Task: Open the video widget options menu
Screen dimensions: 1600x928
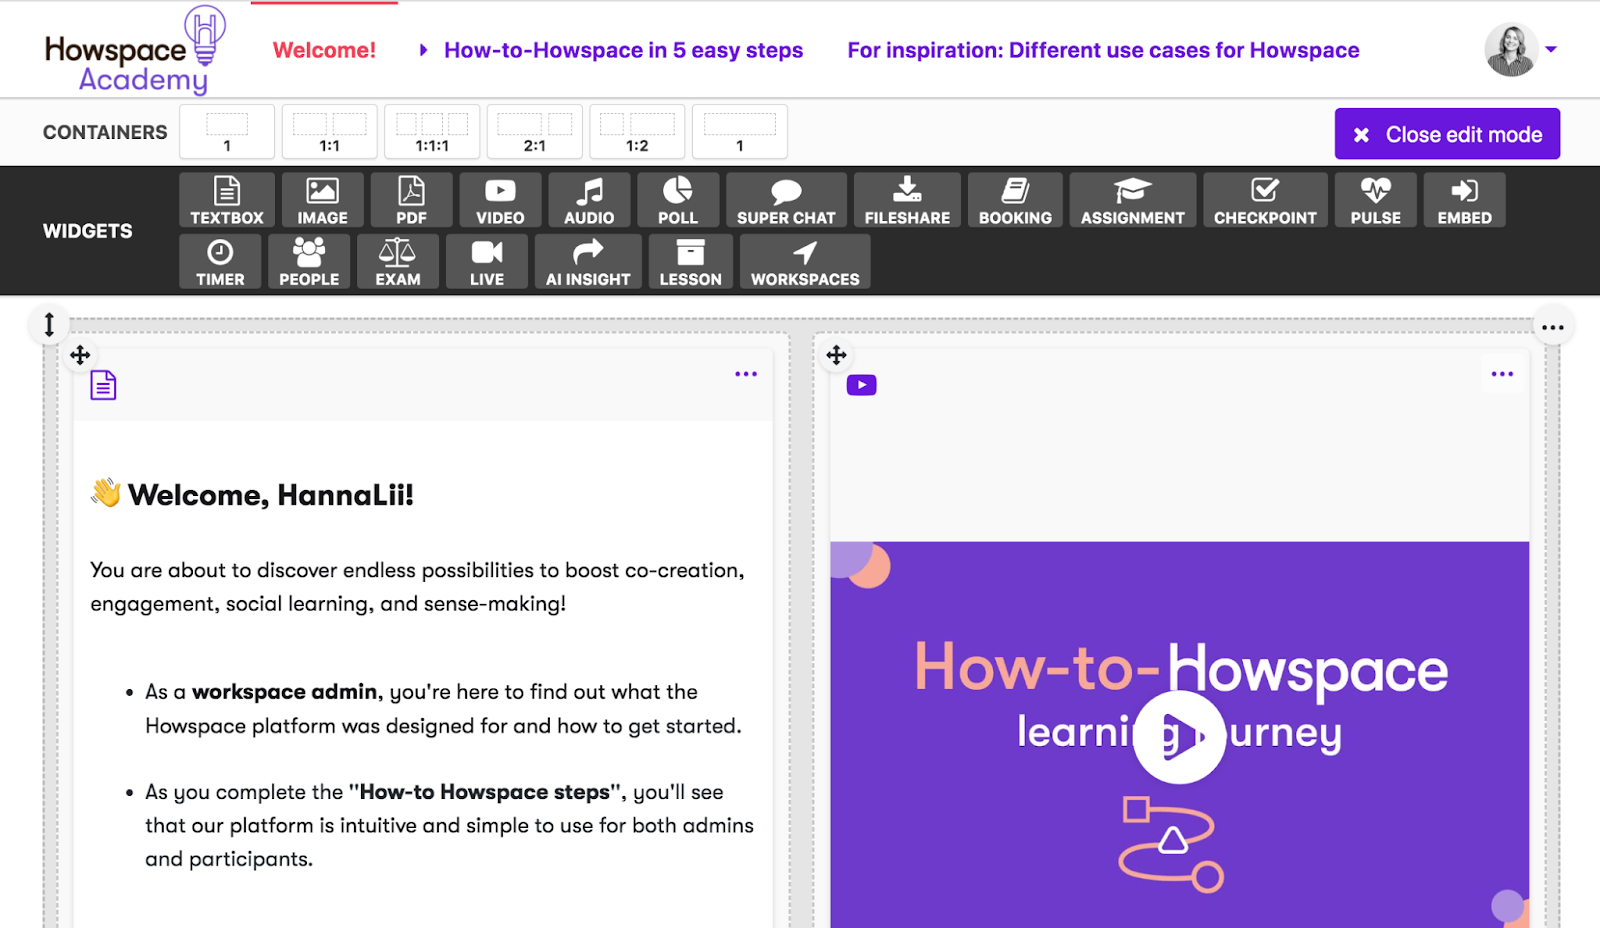Action: (1502, 374)
